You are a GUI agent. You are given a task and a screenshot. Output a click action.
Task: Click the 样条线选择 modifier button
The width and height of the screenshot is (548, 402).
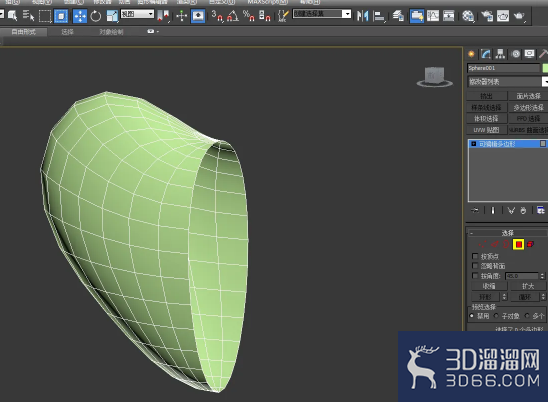486,107
